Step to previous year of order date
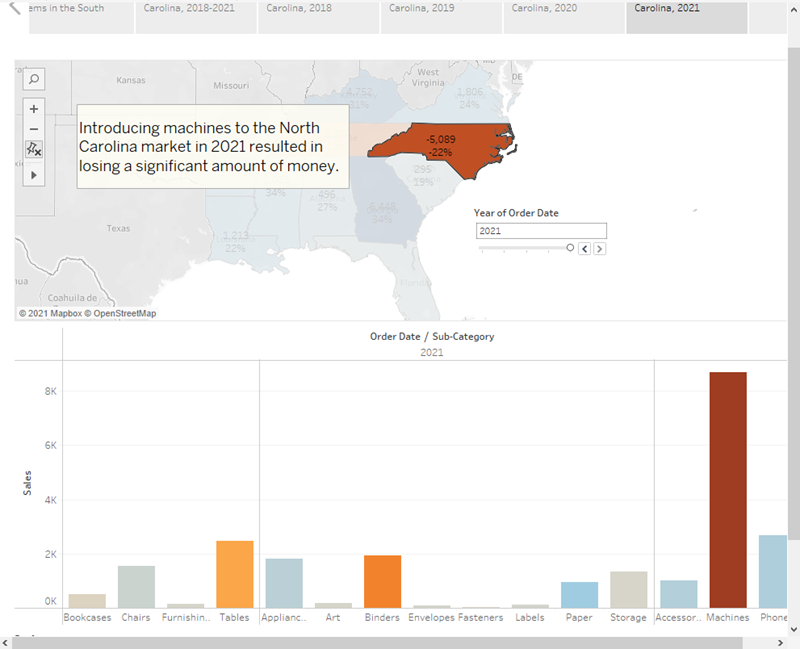The width and height of the screenshot is (800, 649). pyautogui.click(x=585, y=248)
